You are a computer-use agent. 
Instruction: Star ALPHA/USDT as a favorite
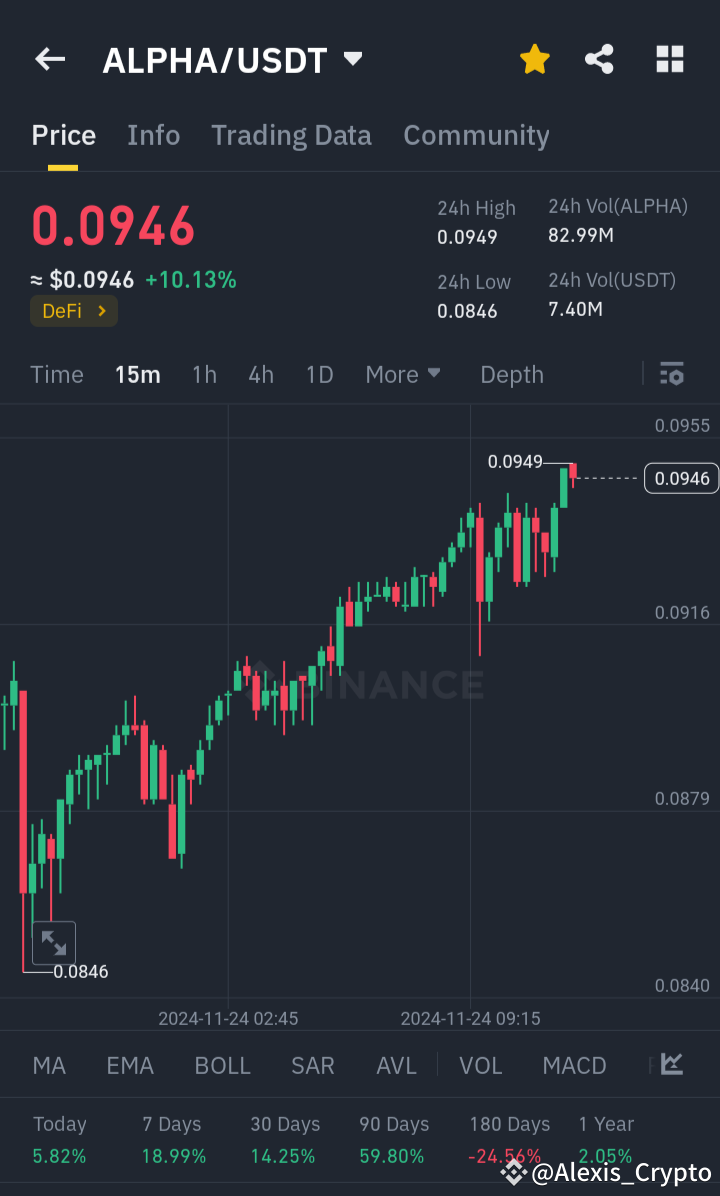534,59
